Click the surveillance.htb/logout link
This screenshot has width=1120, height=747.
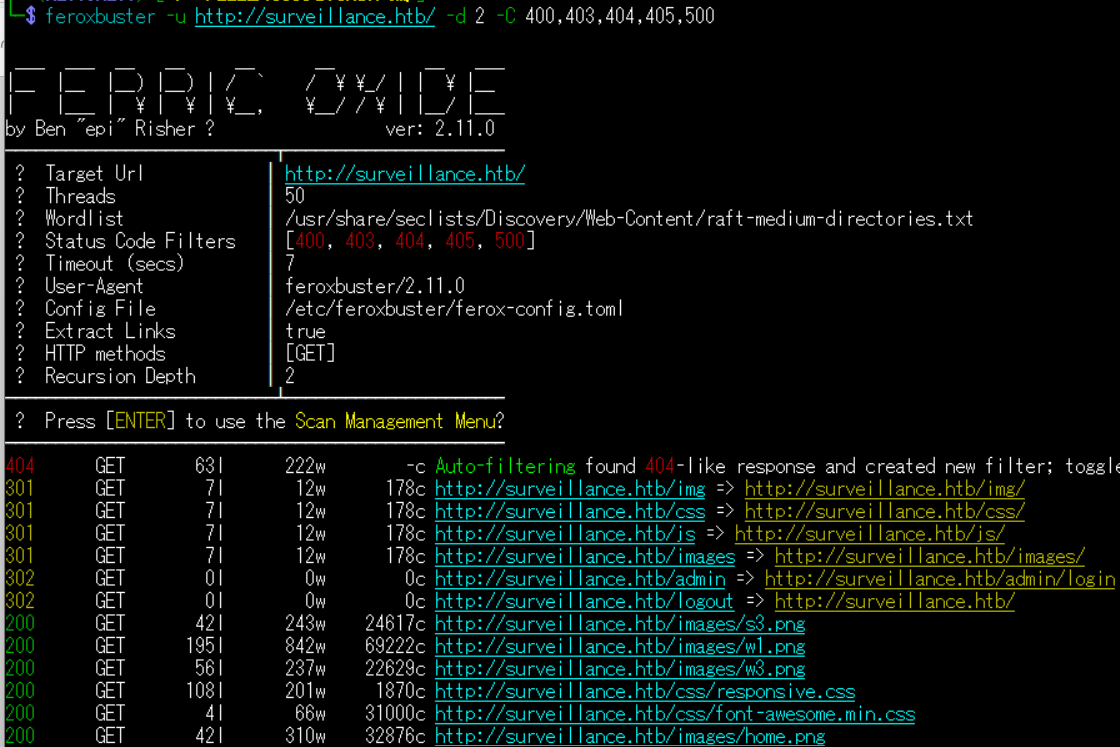(x=584, y=602)
